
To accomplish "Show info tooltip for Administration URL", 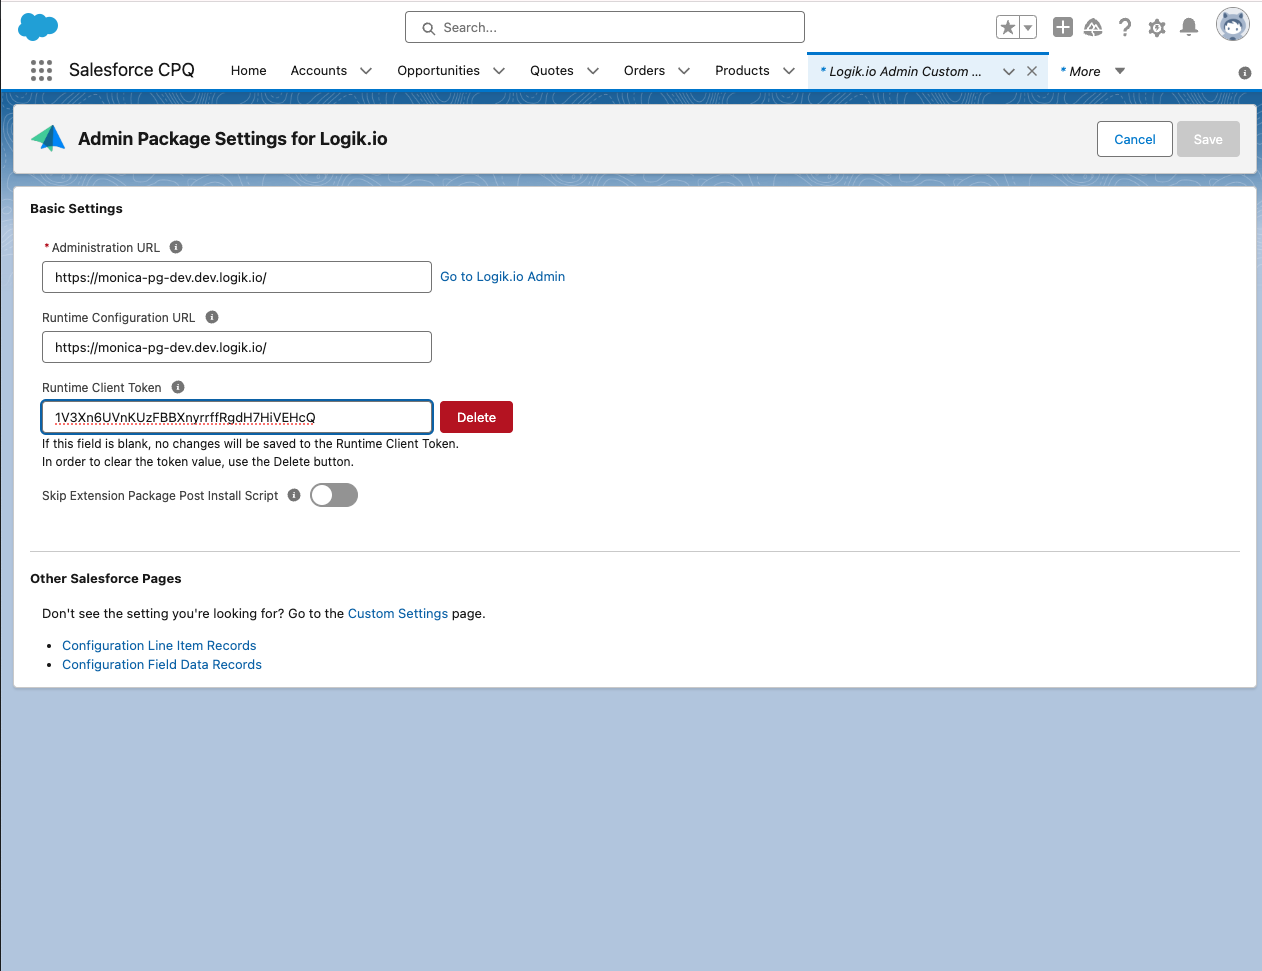I will pos(176,247).
